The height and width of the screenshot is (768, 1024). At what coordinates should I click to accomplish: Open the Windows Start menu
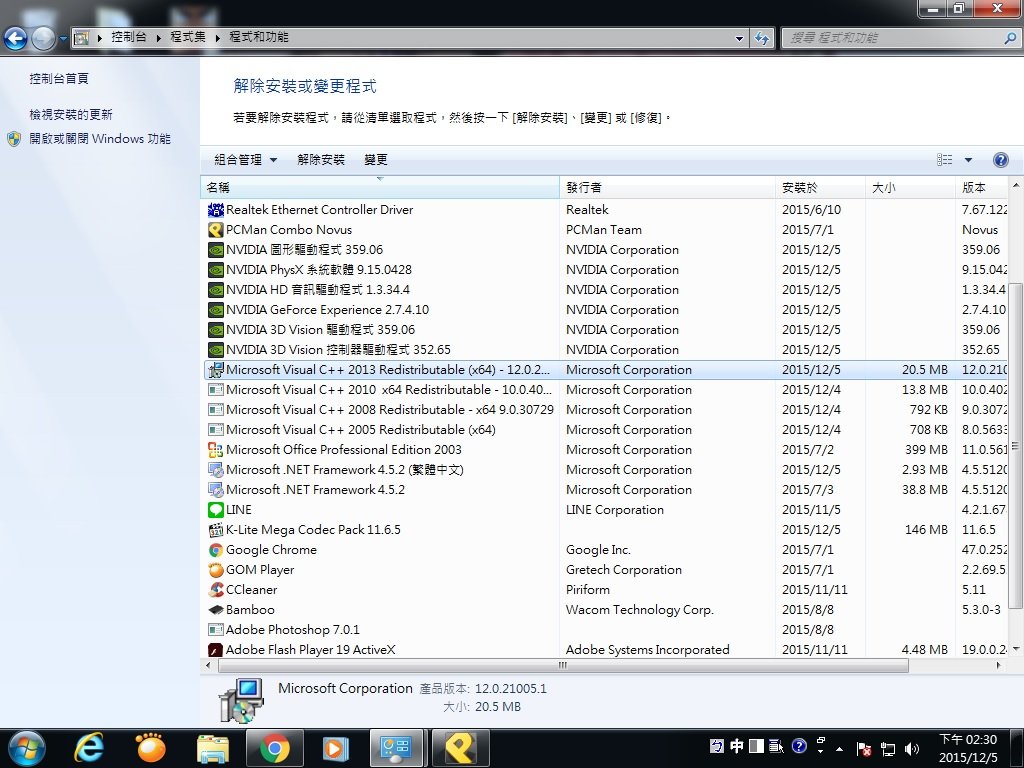coord(26,748)
